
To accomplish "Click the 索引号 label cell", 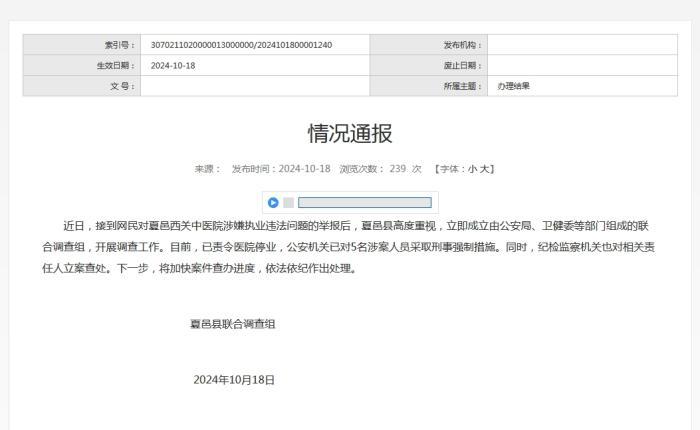I will [82, 45].
